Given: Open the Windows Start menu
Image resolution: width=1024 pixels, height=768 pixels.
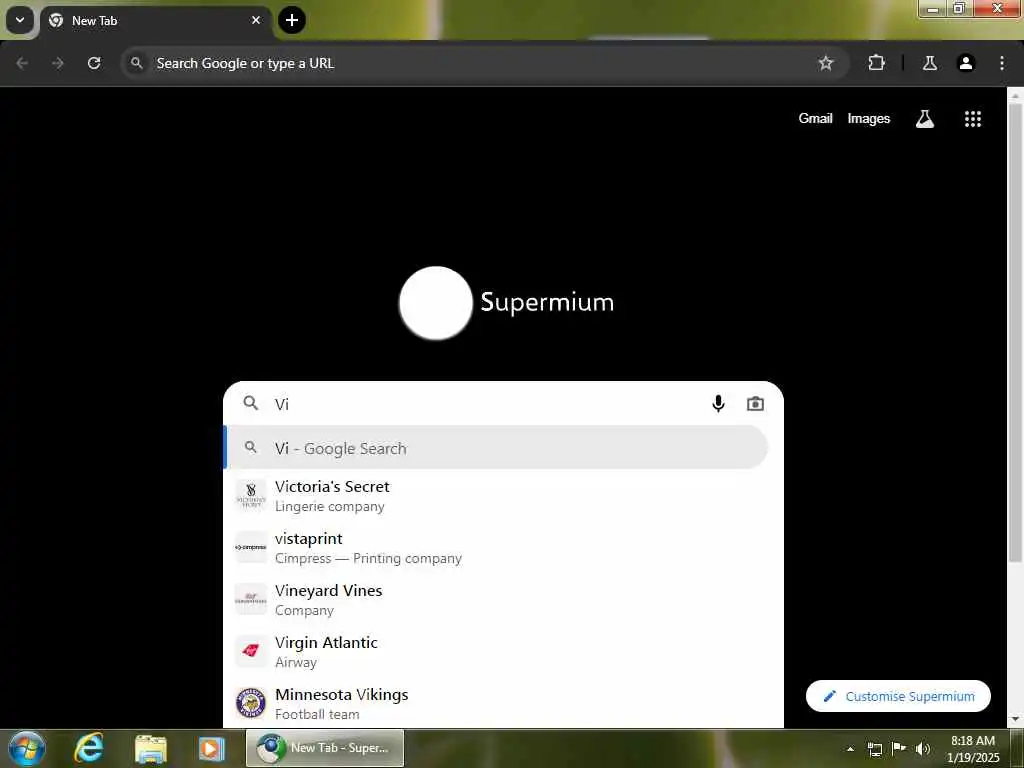Looking at the screenshot, I should coord(26,748).
